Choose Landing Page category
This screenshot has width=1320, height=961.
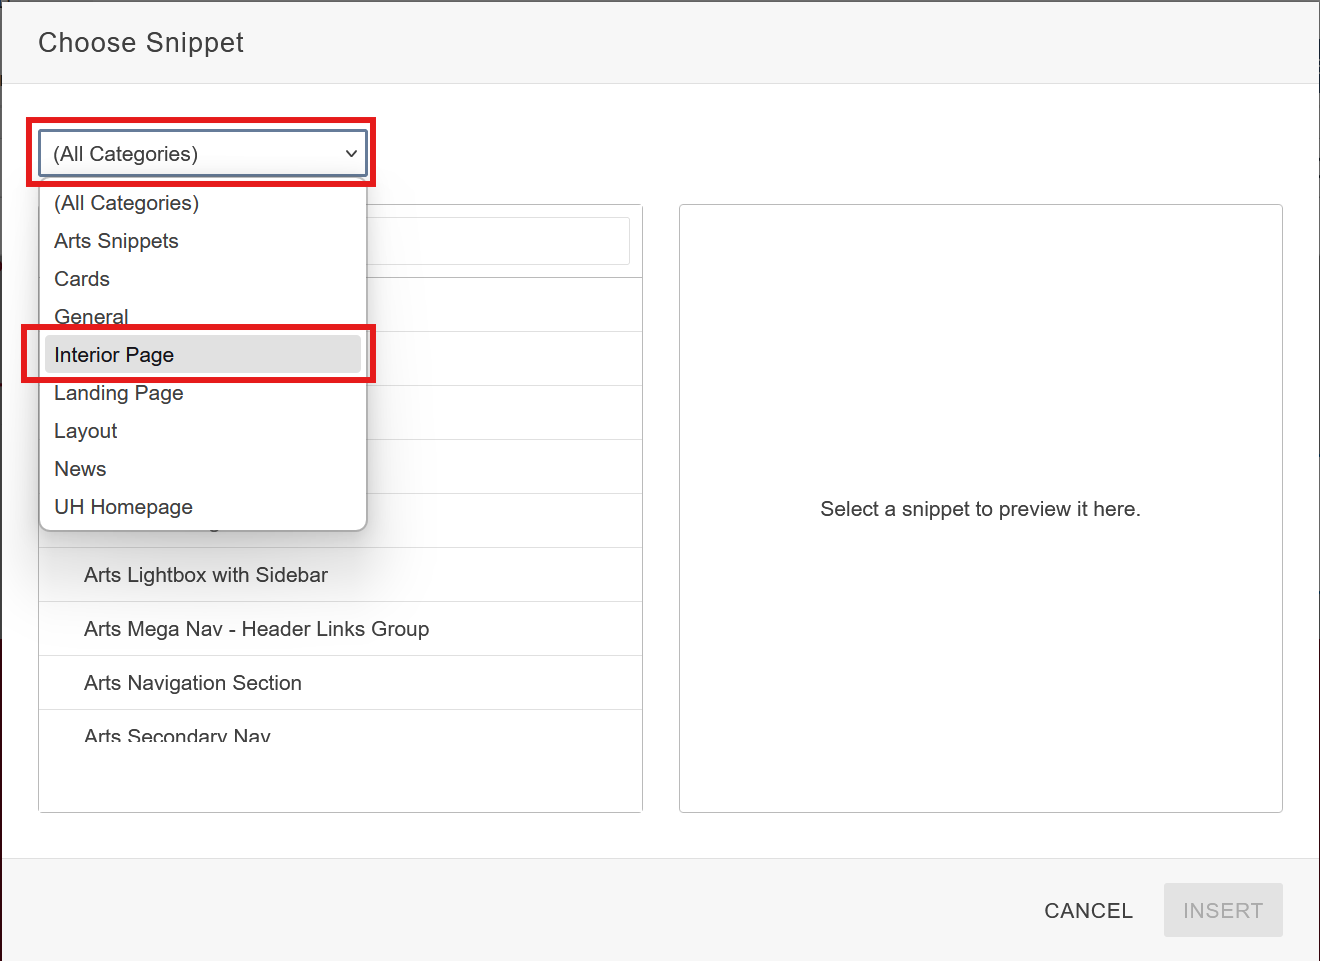tap(119, 393)
